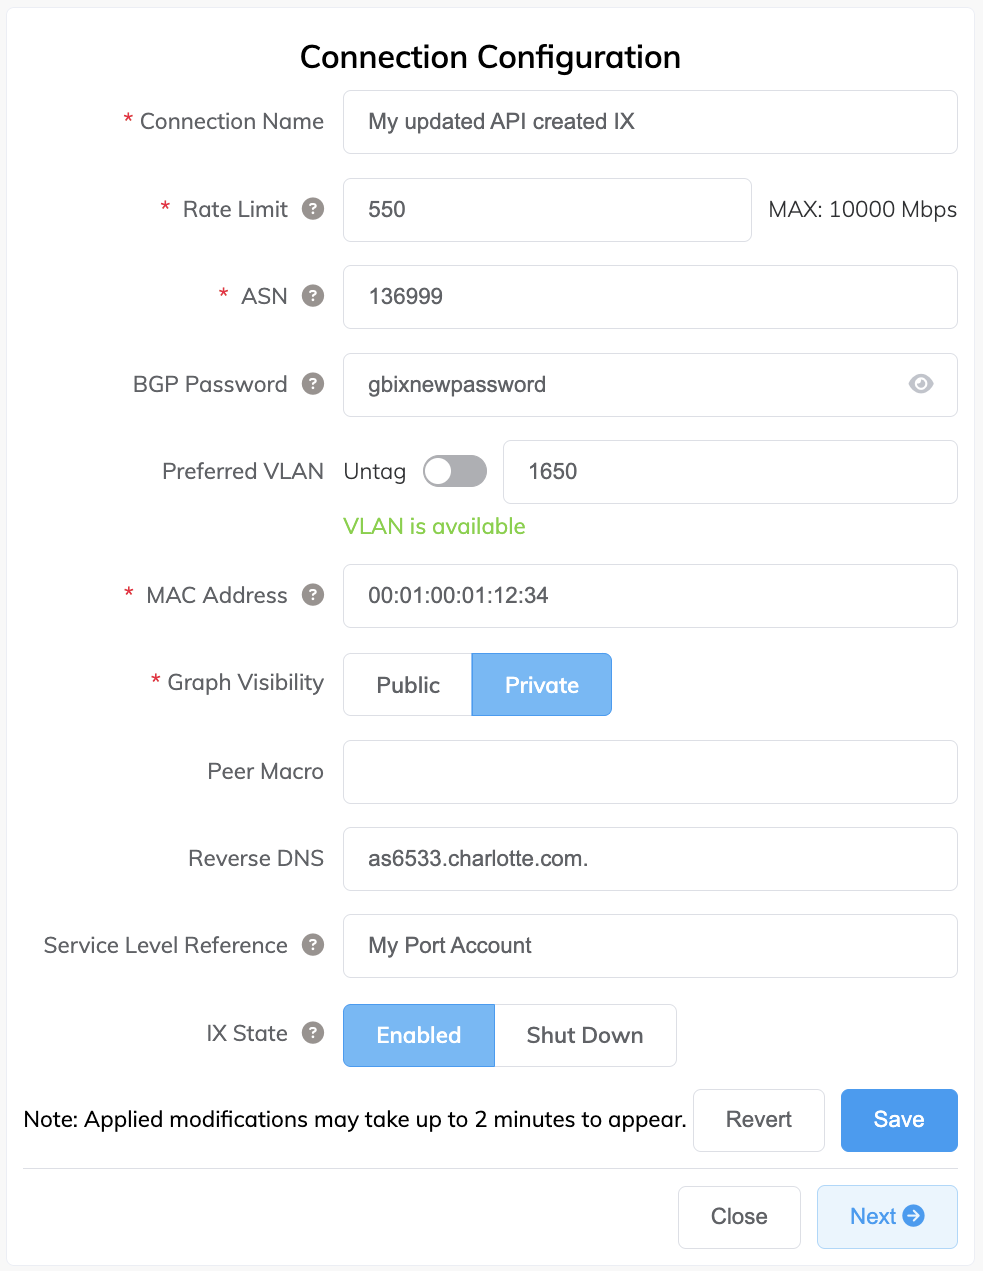Set Graph Visibility to Public
Viewport: 983px width, 1271px height.
408,685
